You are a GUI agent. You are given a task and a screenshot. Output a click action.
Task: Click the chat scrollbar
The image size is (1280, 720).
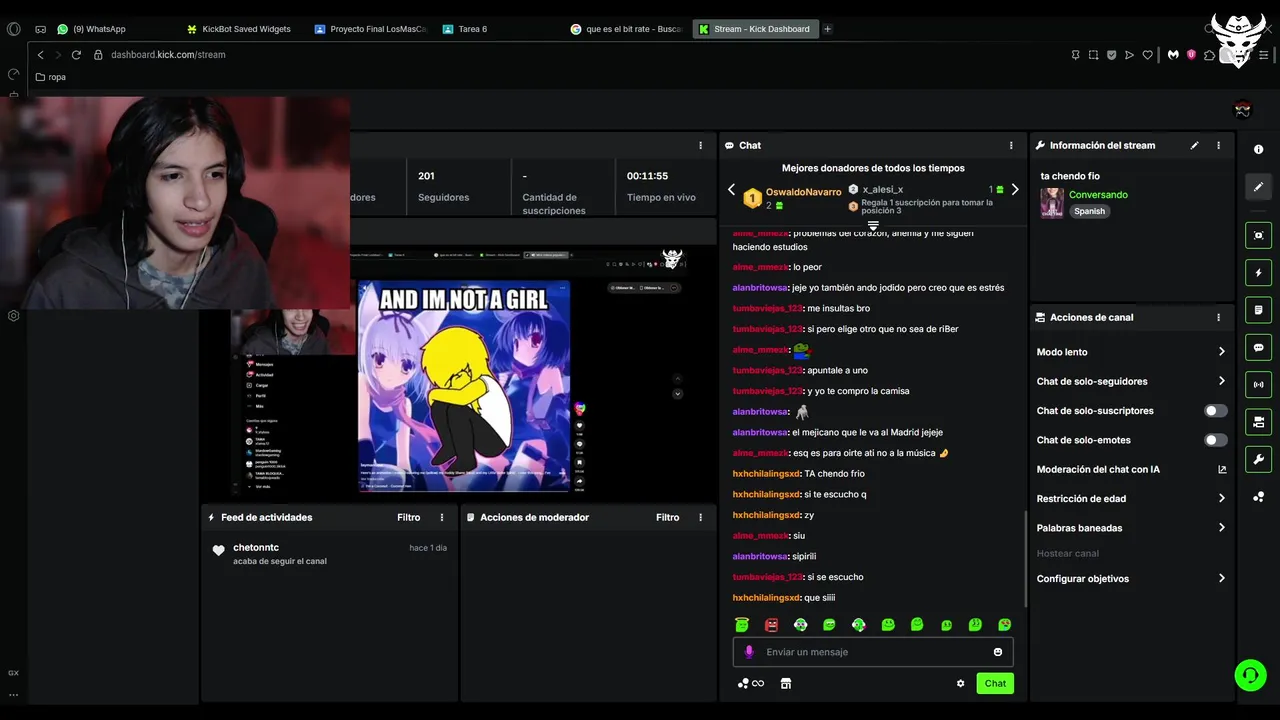(x=1025, y=557)
